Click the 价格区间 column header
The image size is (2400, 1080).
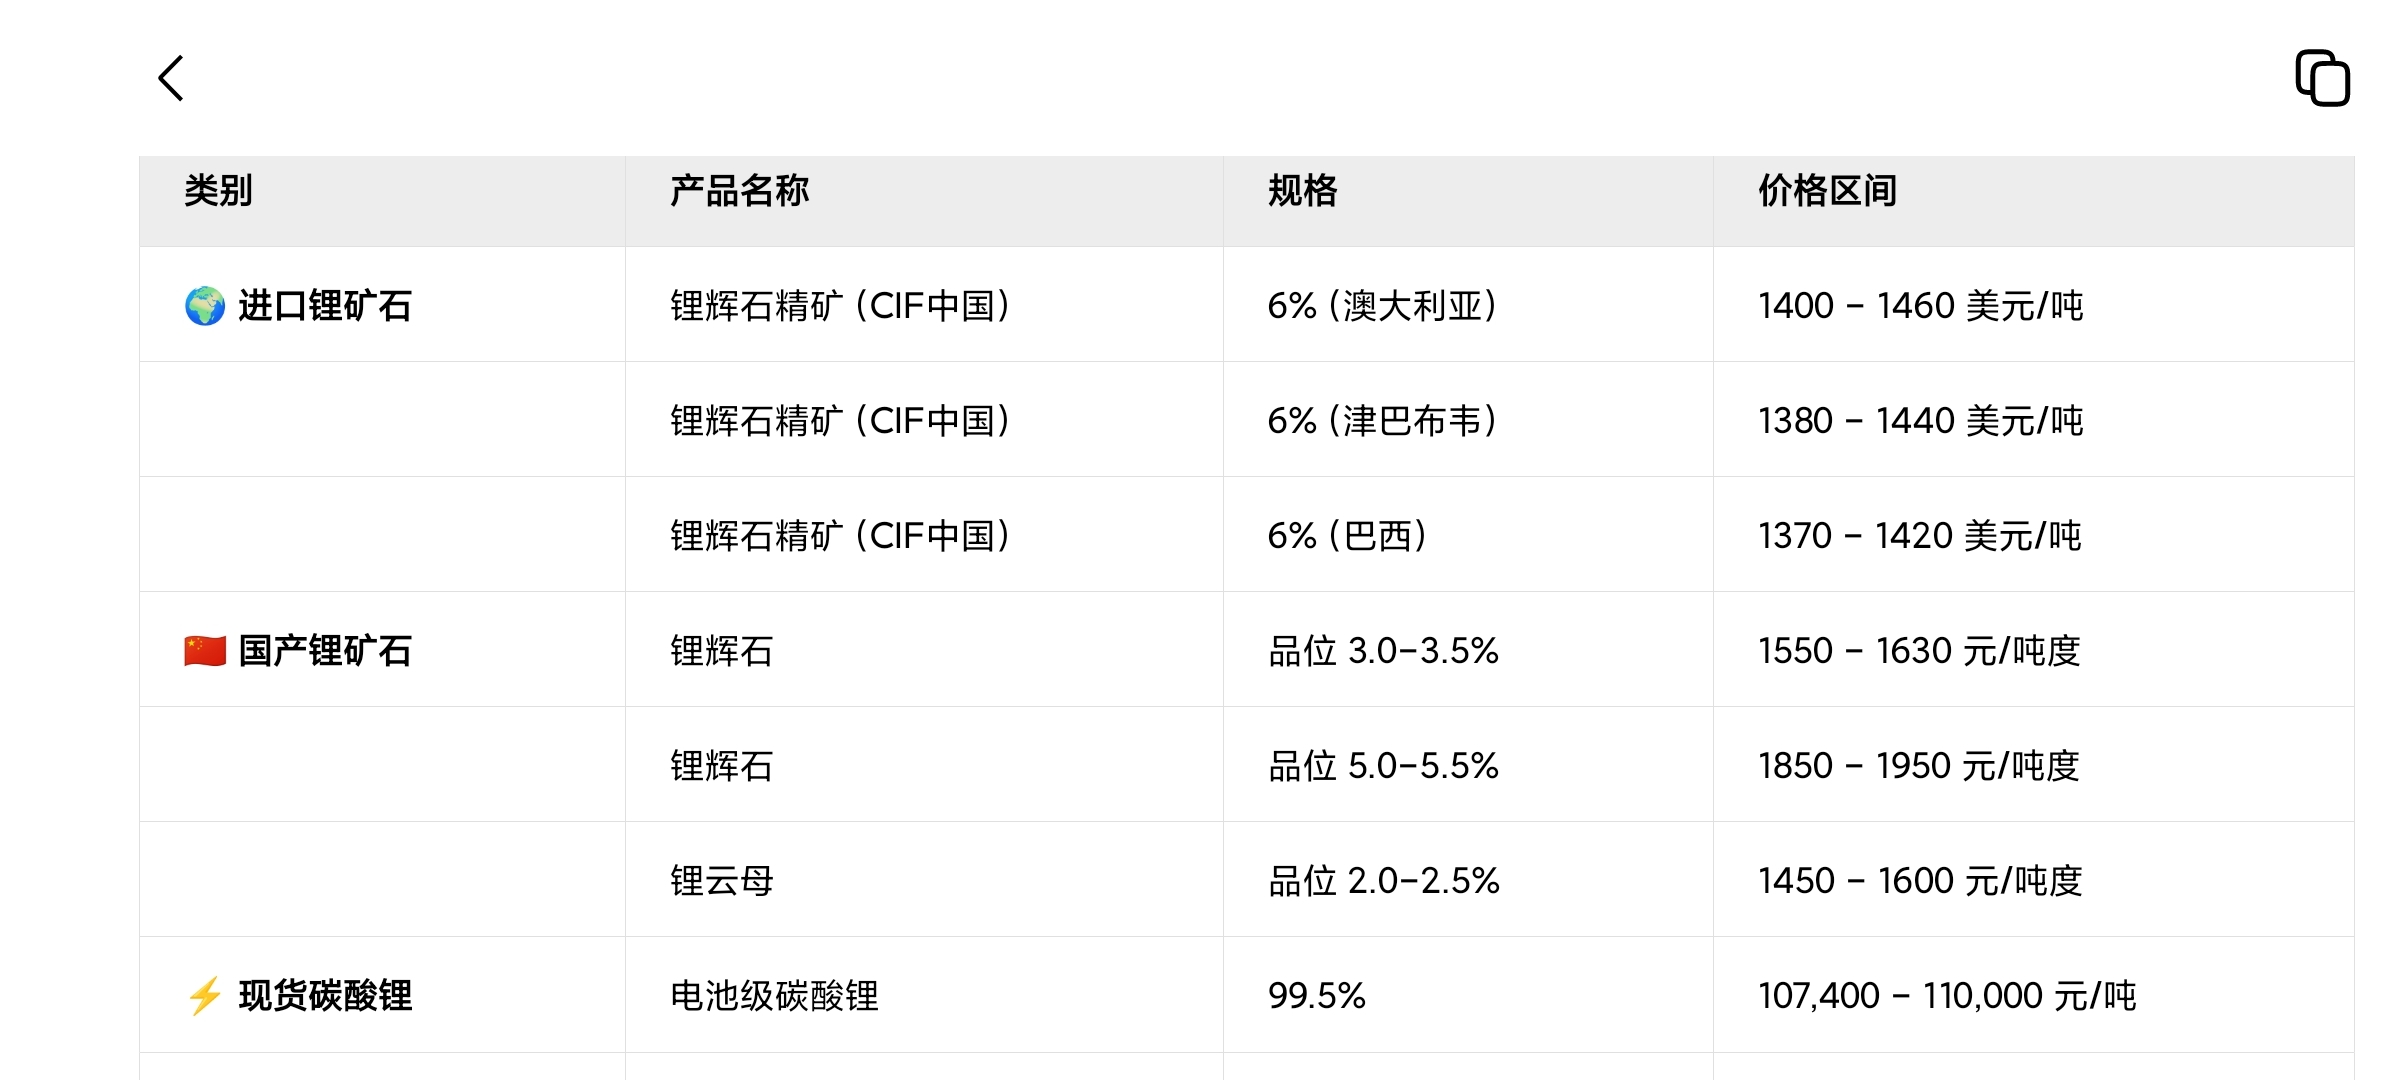tap(1827, 191)
